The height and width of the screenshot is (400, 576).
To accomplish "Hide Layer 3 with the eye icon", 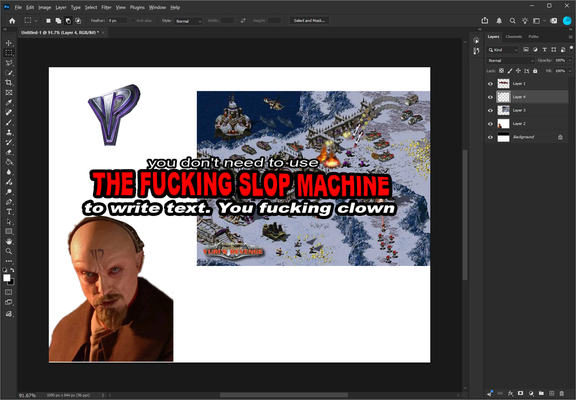I will tap(490, 111).
